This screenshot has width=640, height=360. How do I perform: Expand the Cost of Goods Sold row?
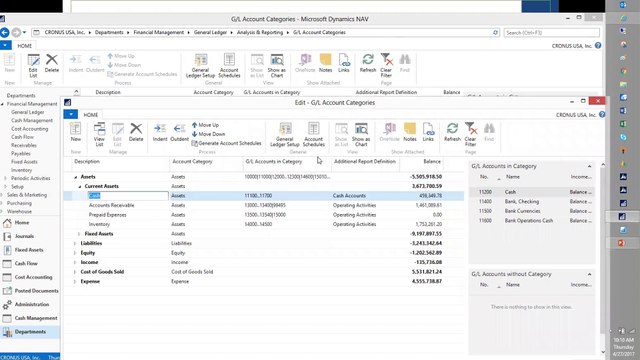[75, 272]
